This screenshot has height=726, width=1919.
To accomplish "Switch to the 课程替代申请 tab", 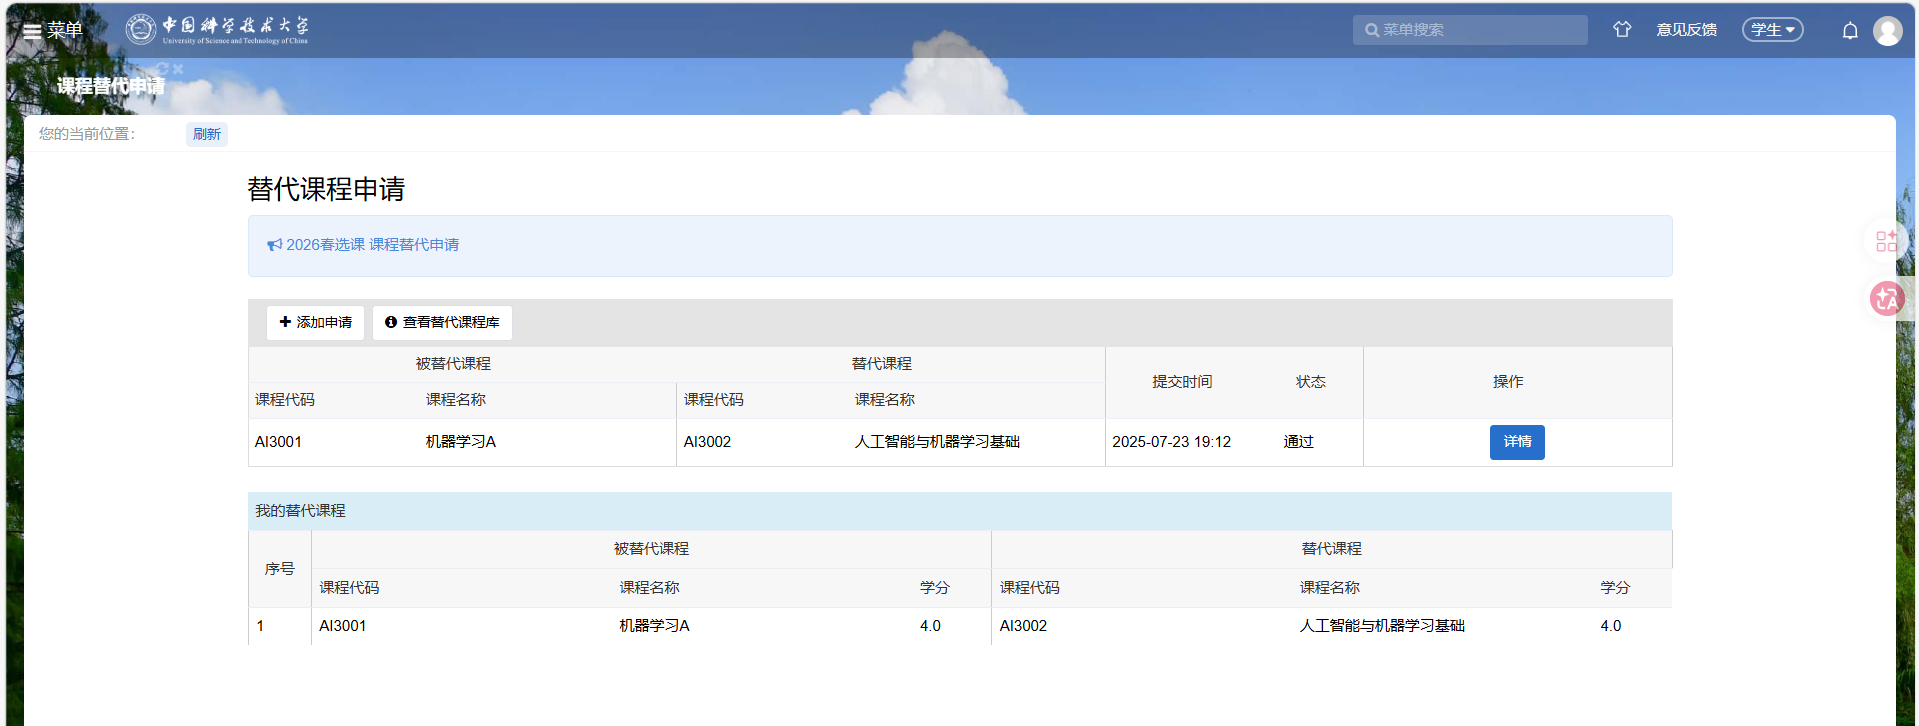I will pyautogui.click(x=110, y=87).
